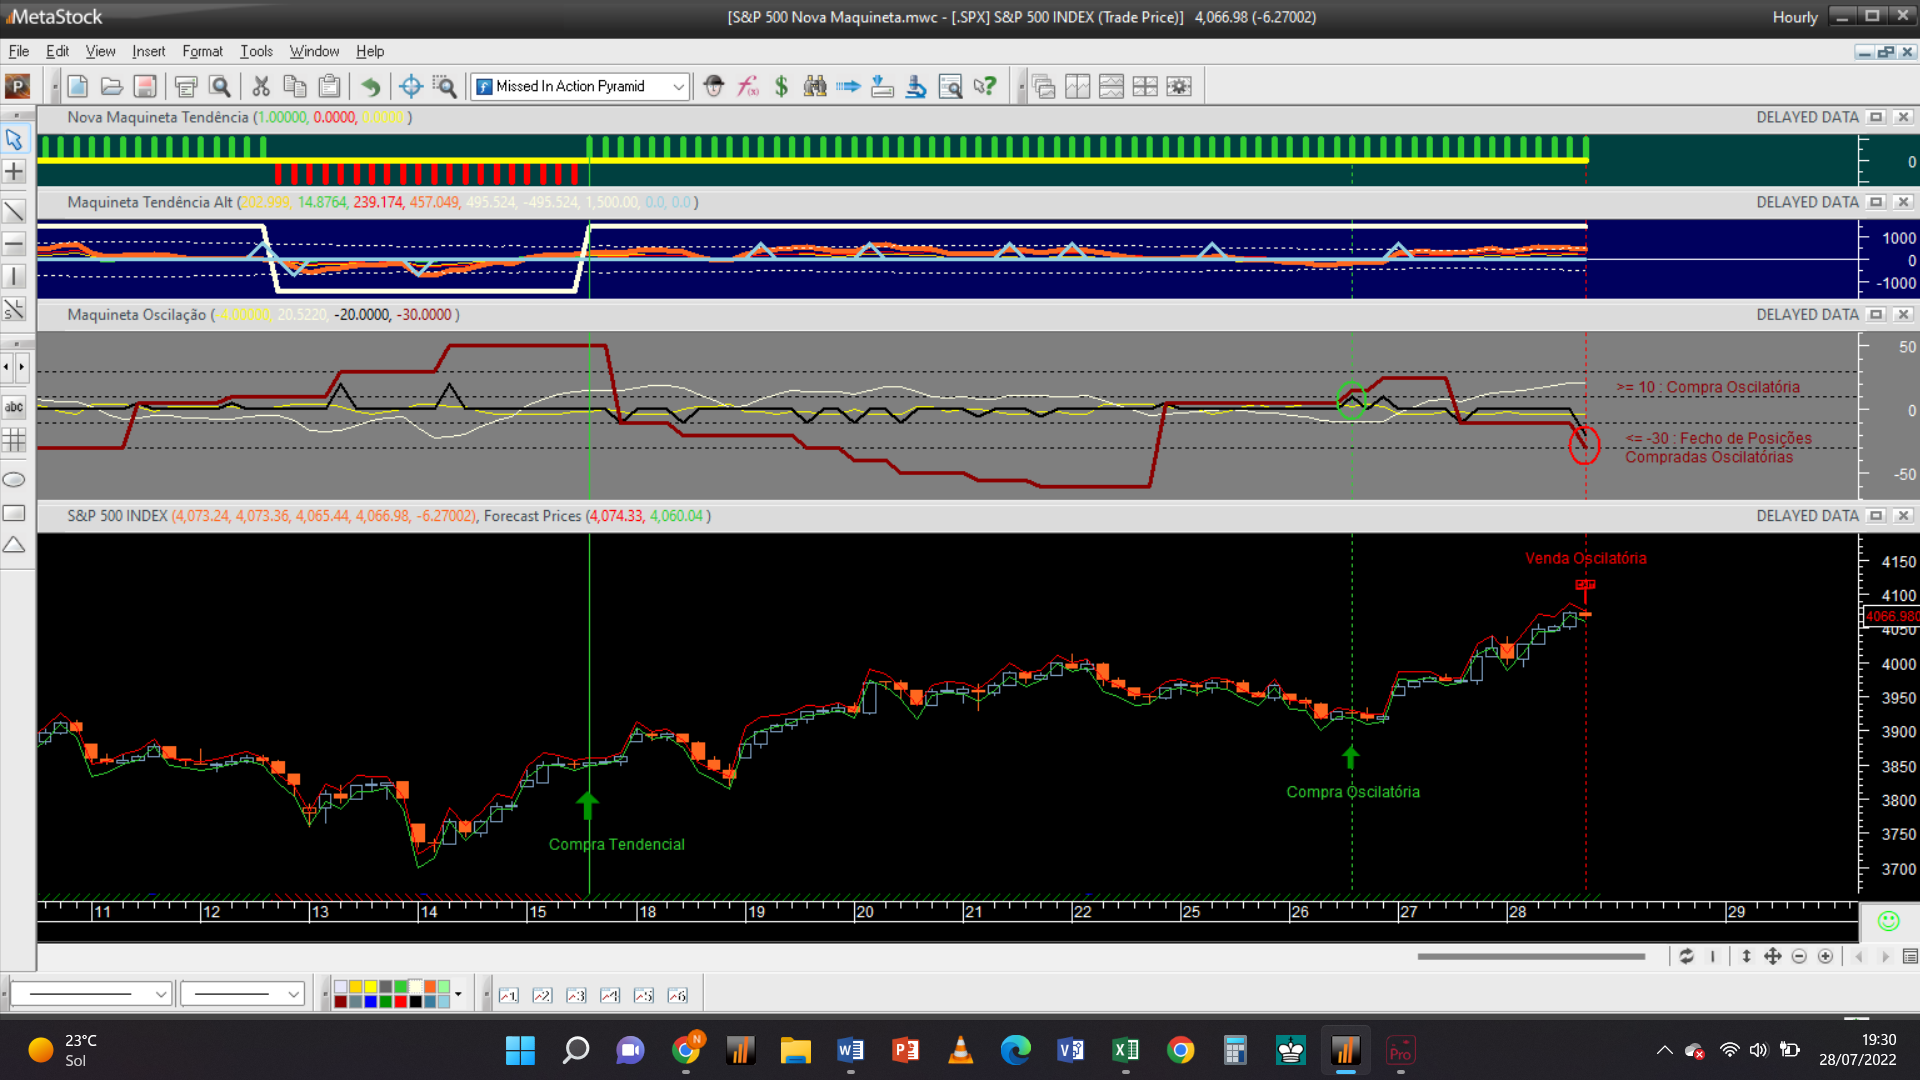The height and width of the screenshot is (1080, 1920).
Task: Click the System Tester dollar sign icon
Action: click(781, 87)
